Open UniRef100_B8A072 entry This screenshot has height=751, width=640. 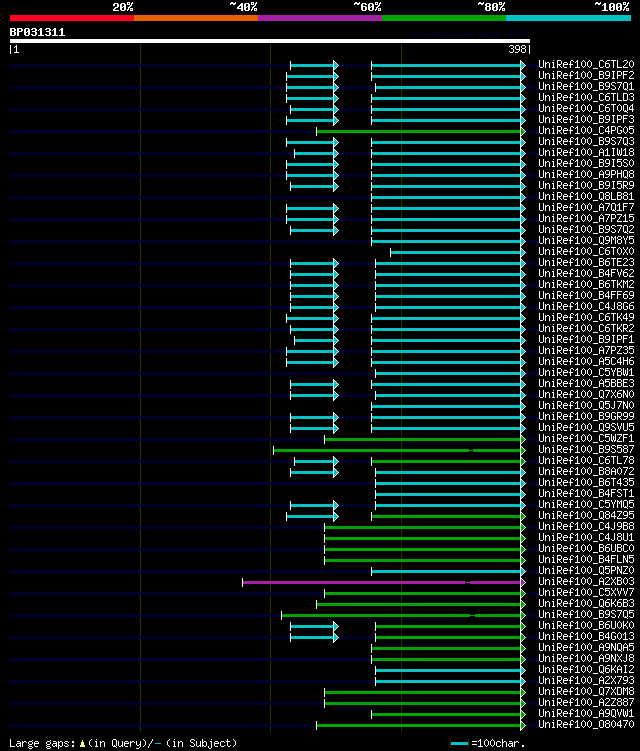click(586, 472)
